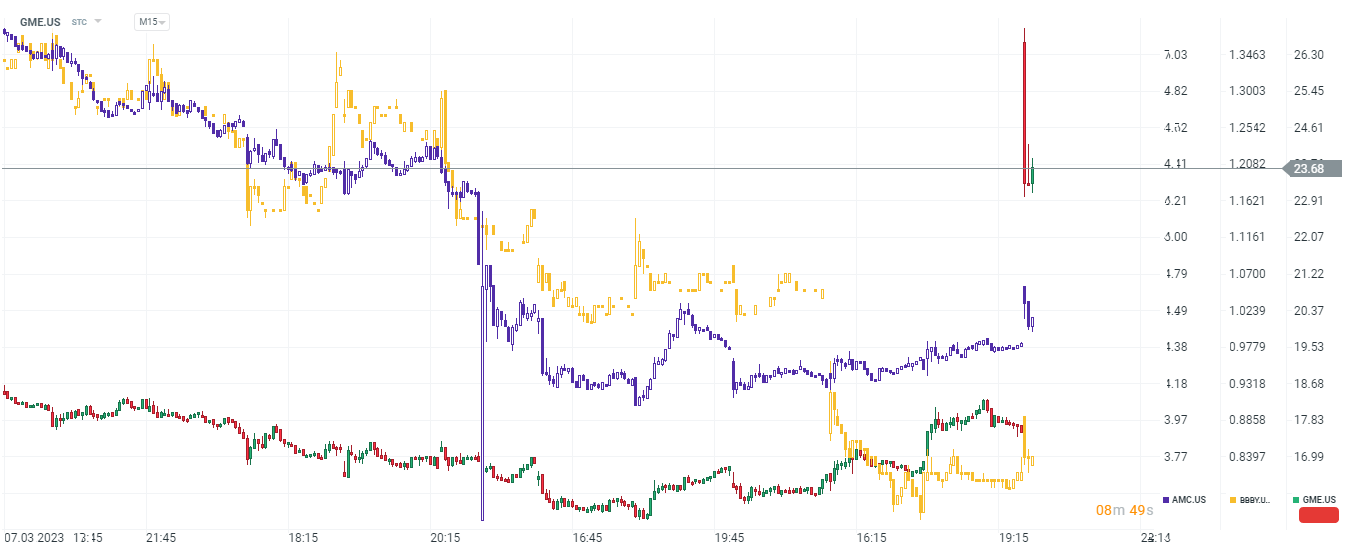Click the 1.3463 BBBY axis value
The height and width of the screenshot is (555, 1354).
(1247, 55)
